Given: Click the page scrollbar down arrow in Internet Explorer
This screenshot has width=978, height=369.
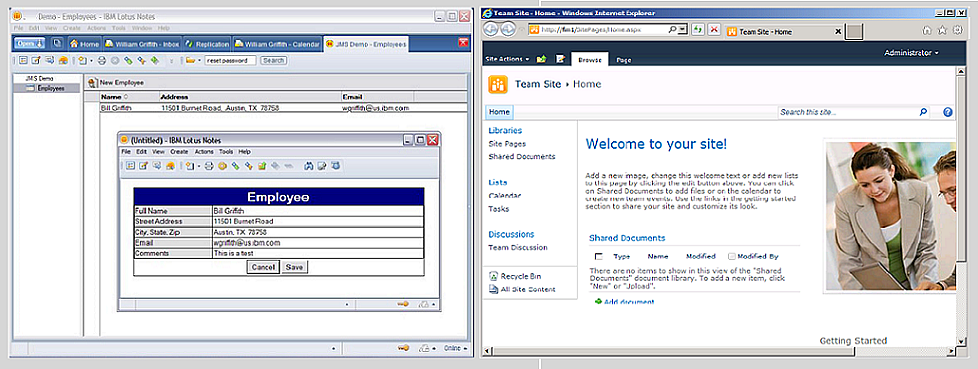Looking at the screenshot, I should point(960,341).
